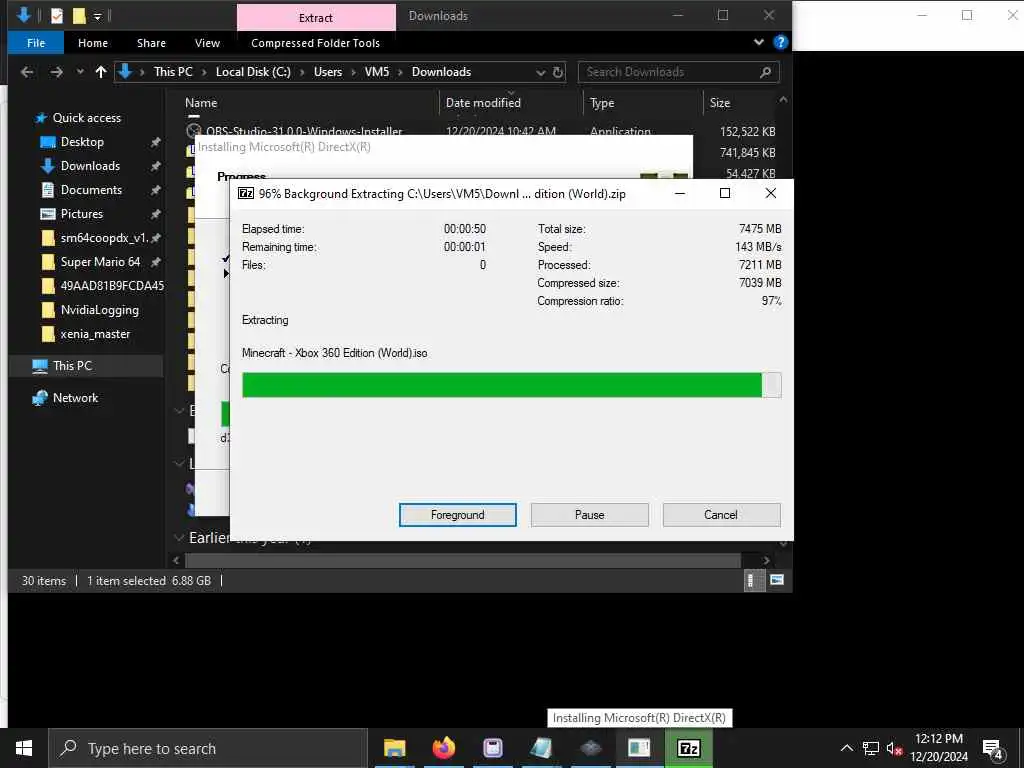1024x768 pixels.
Task: Switch to large icons view layout
Action: click(x=776, y=580)
